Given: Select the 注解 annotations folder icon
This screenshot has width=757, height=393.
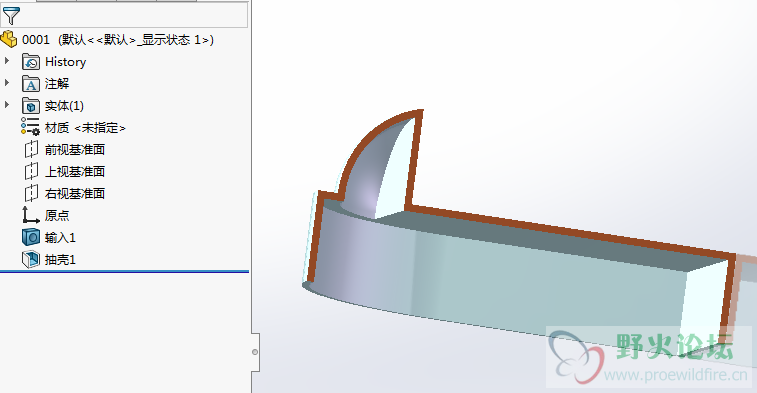Looking at the screenshot, I should point(31,84).
